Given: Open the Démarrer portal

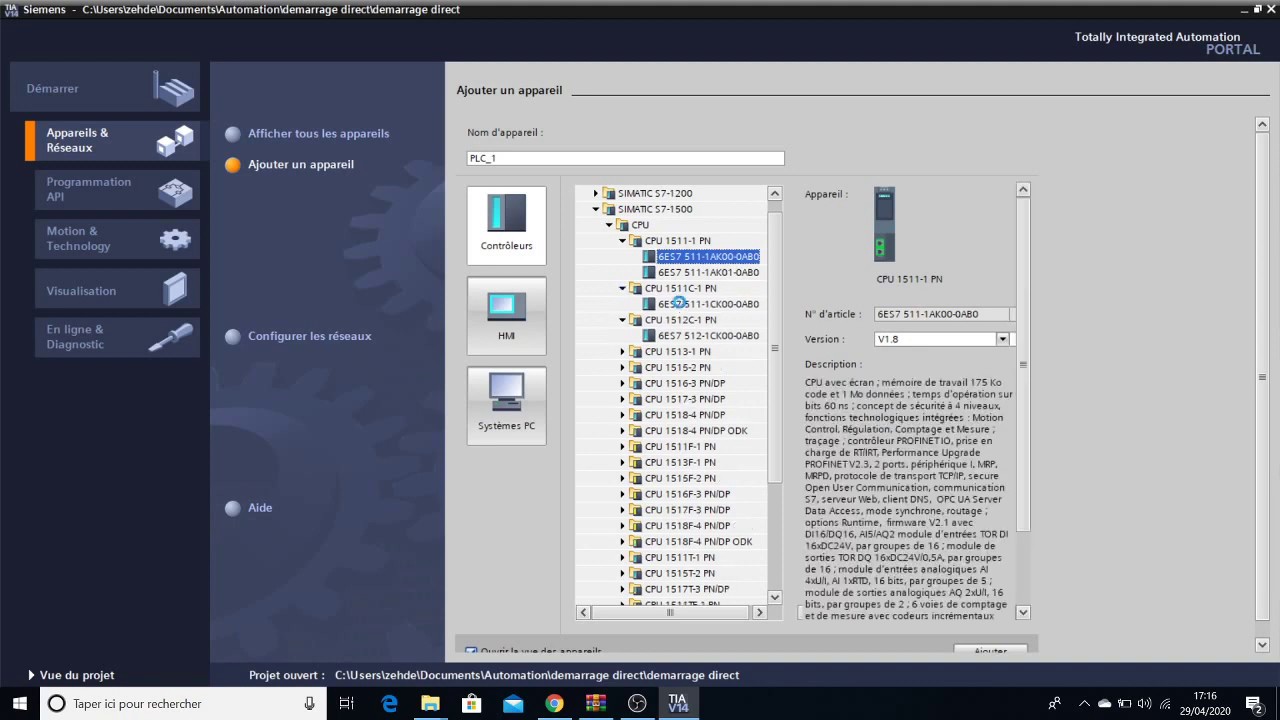Looking at the screenshot, I should pyautogui.click(x=105, y=88).
